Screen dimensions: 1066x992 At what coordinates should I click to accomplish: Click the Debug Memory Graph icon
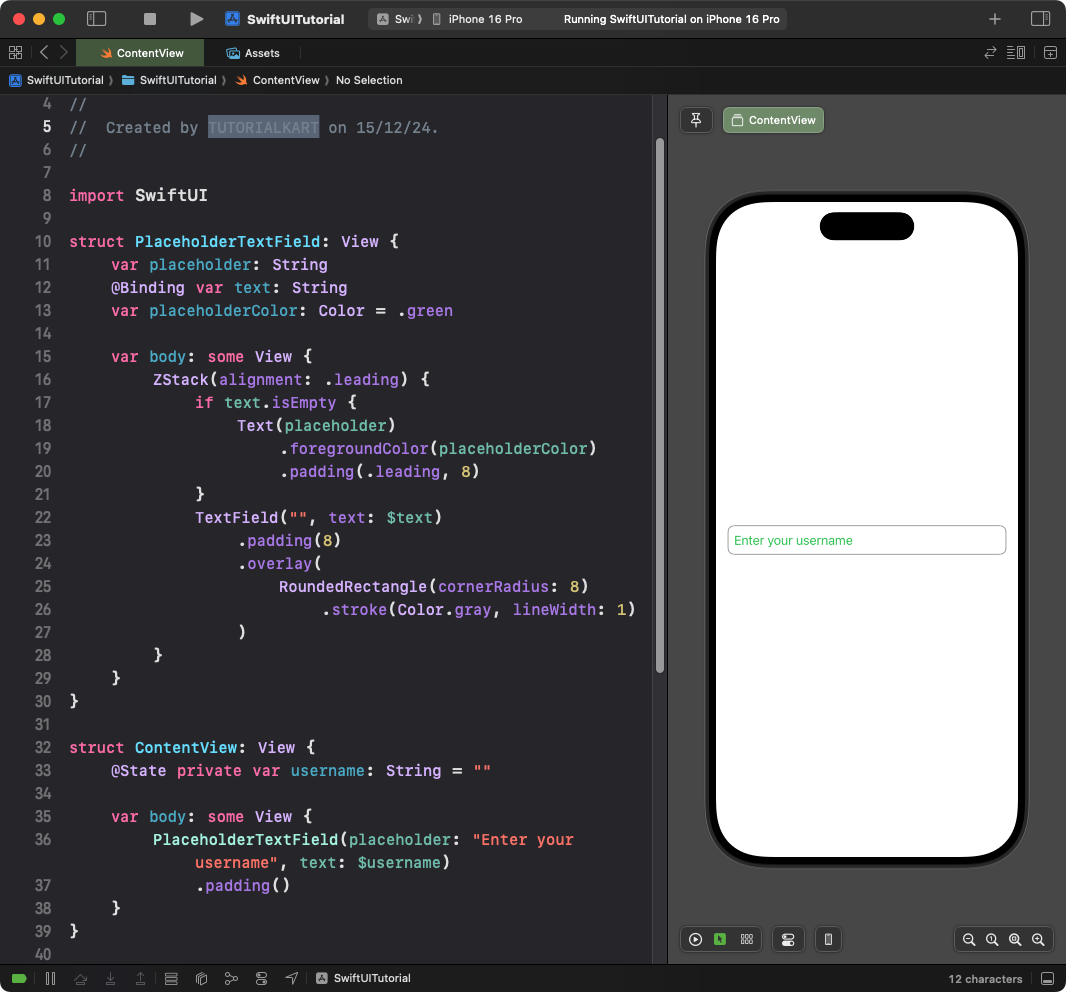(x=231, y=978)
